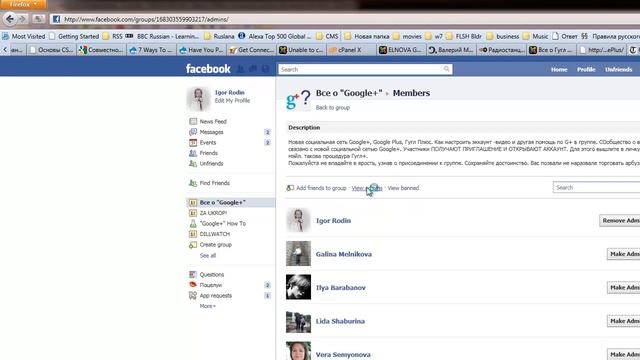Click the browser forward arrow button
Screen dimensions: 640x360
pyautogui.click(x=22, y=19)
